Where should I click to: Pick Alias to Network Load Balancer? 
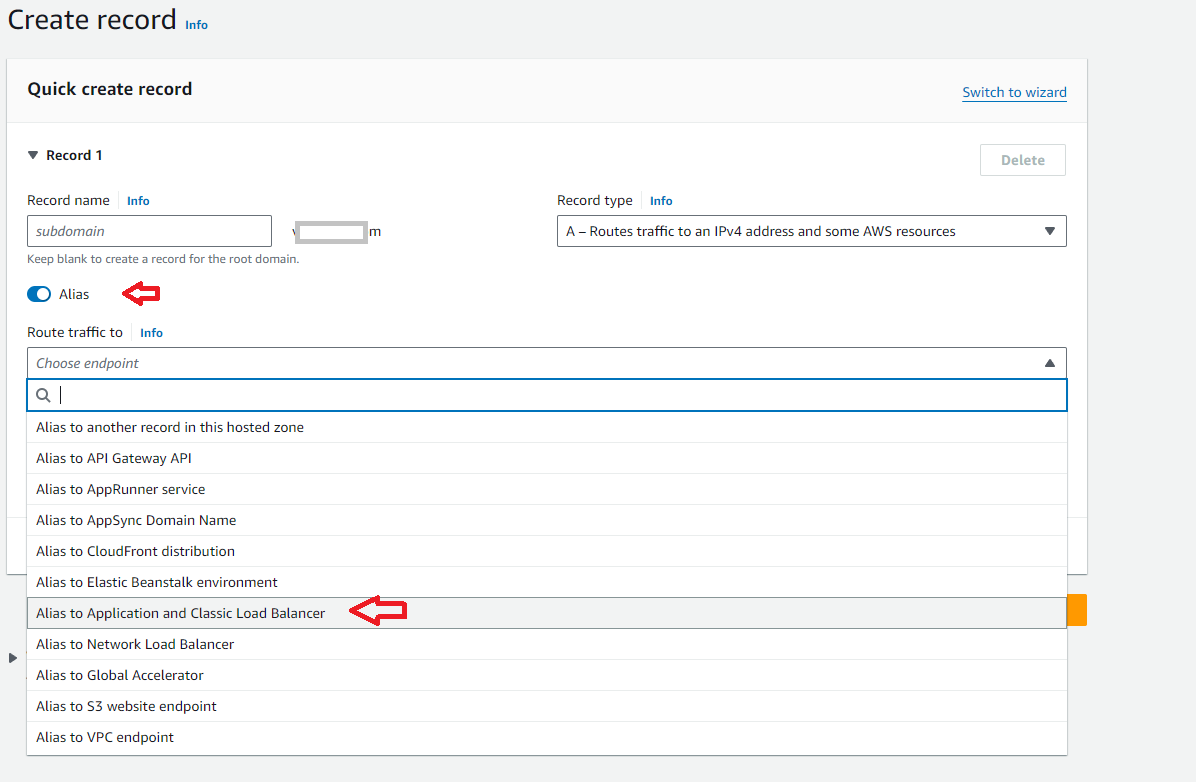[135, 644]
